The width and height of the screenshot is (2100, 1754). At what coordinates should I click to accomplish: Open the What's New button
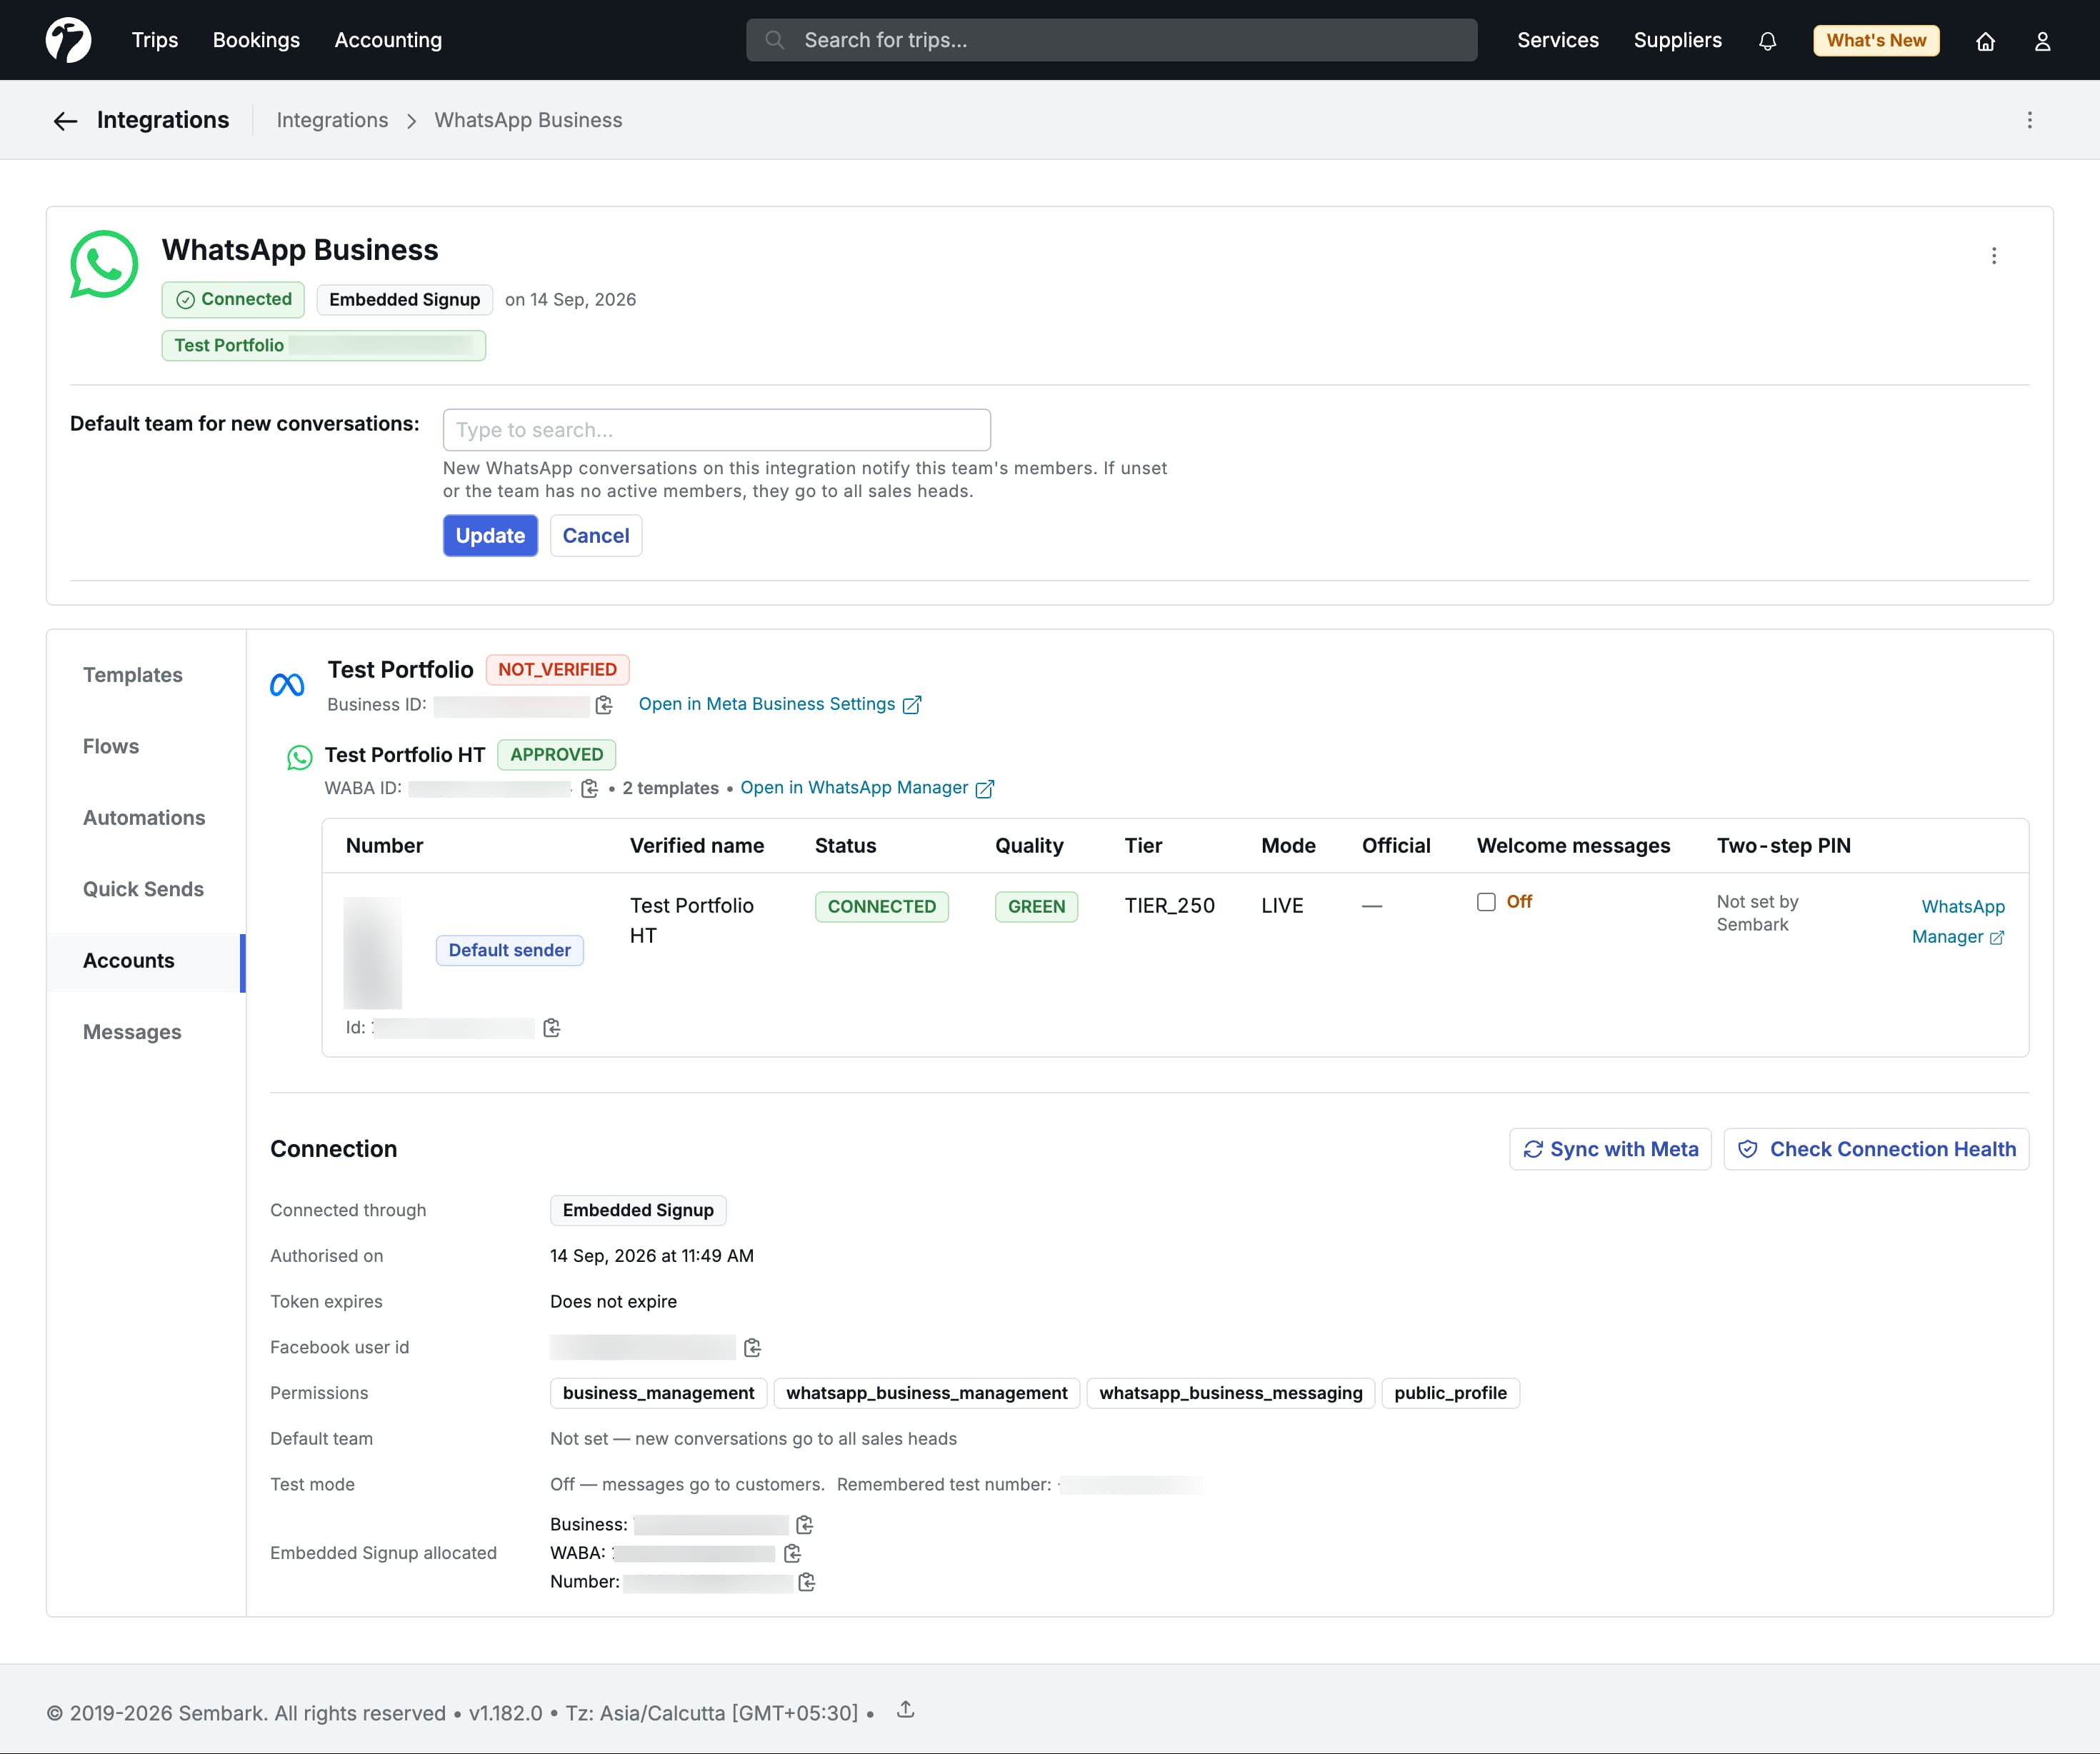pos(1876,41)
